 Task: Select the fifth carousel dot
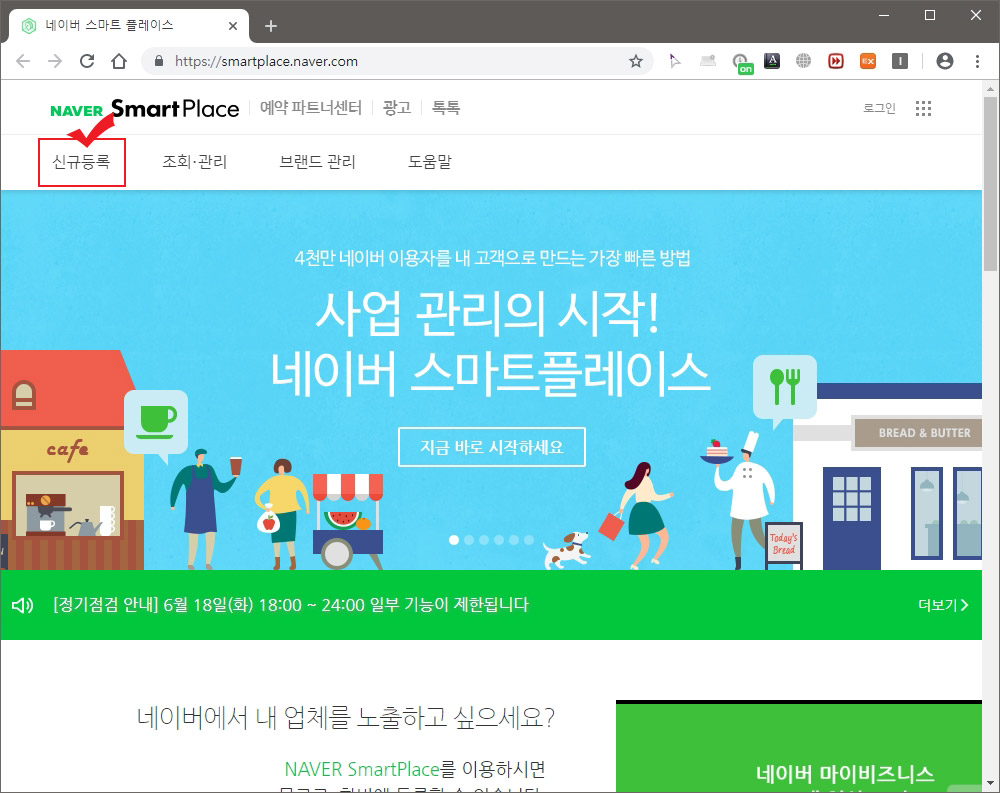coord(514,540)
